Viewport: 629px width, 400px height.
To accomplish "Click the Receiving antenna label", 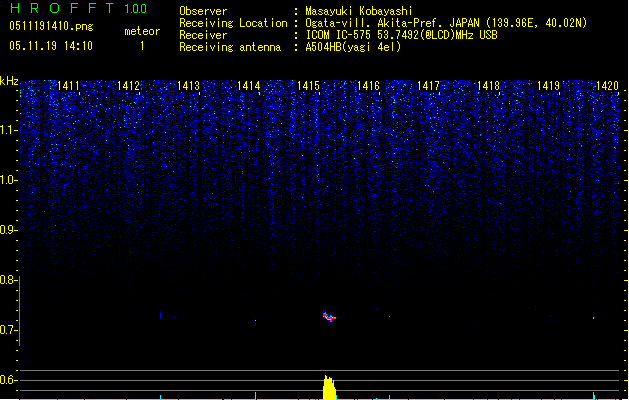I will click(x=230, y=47).
